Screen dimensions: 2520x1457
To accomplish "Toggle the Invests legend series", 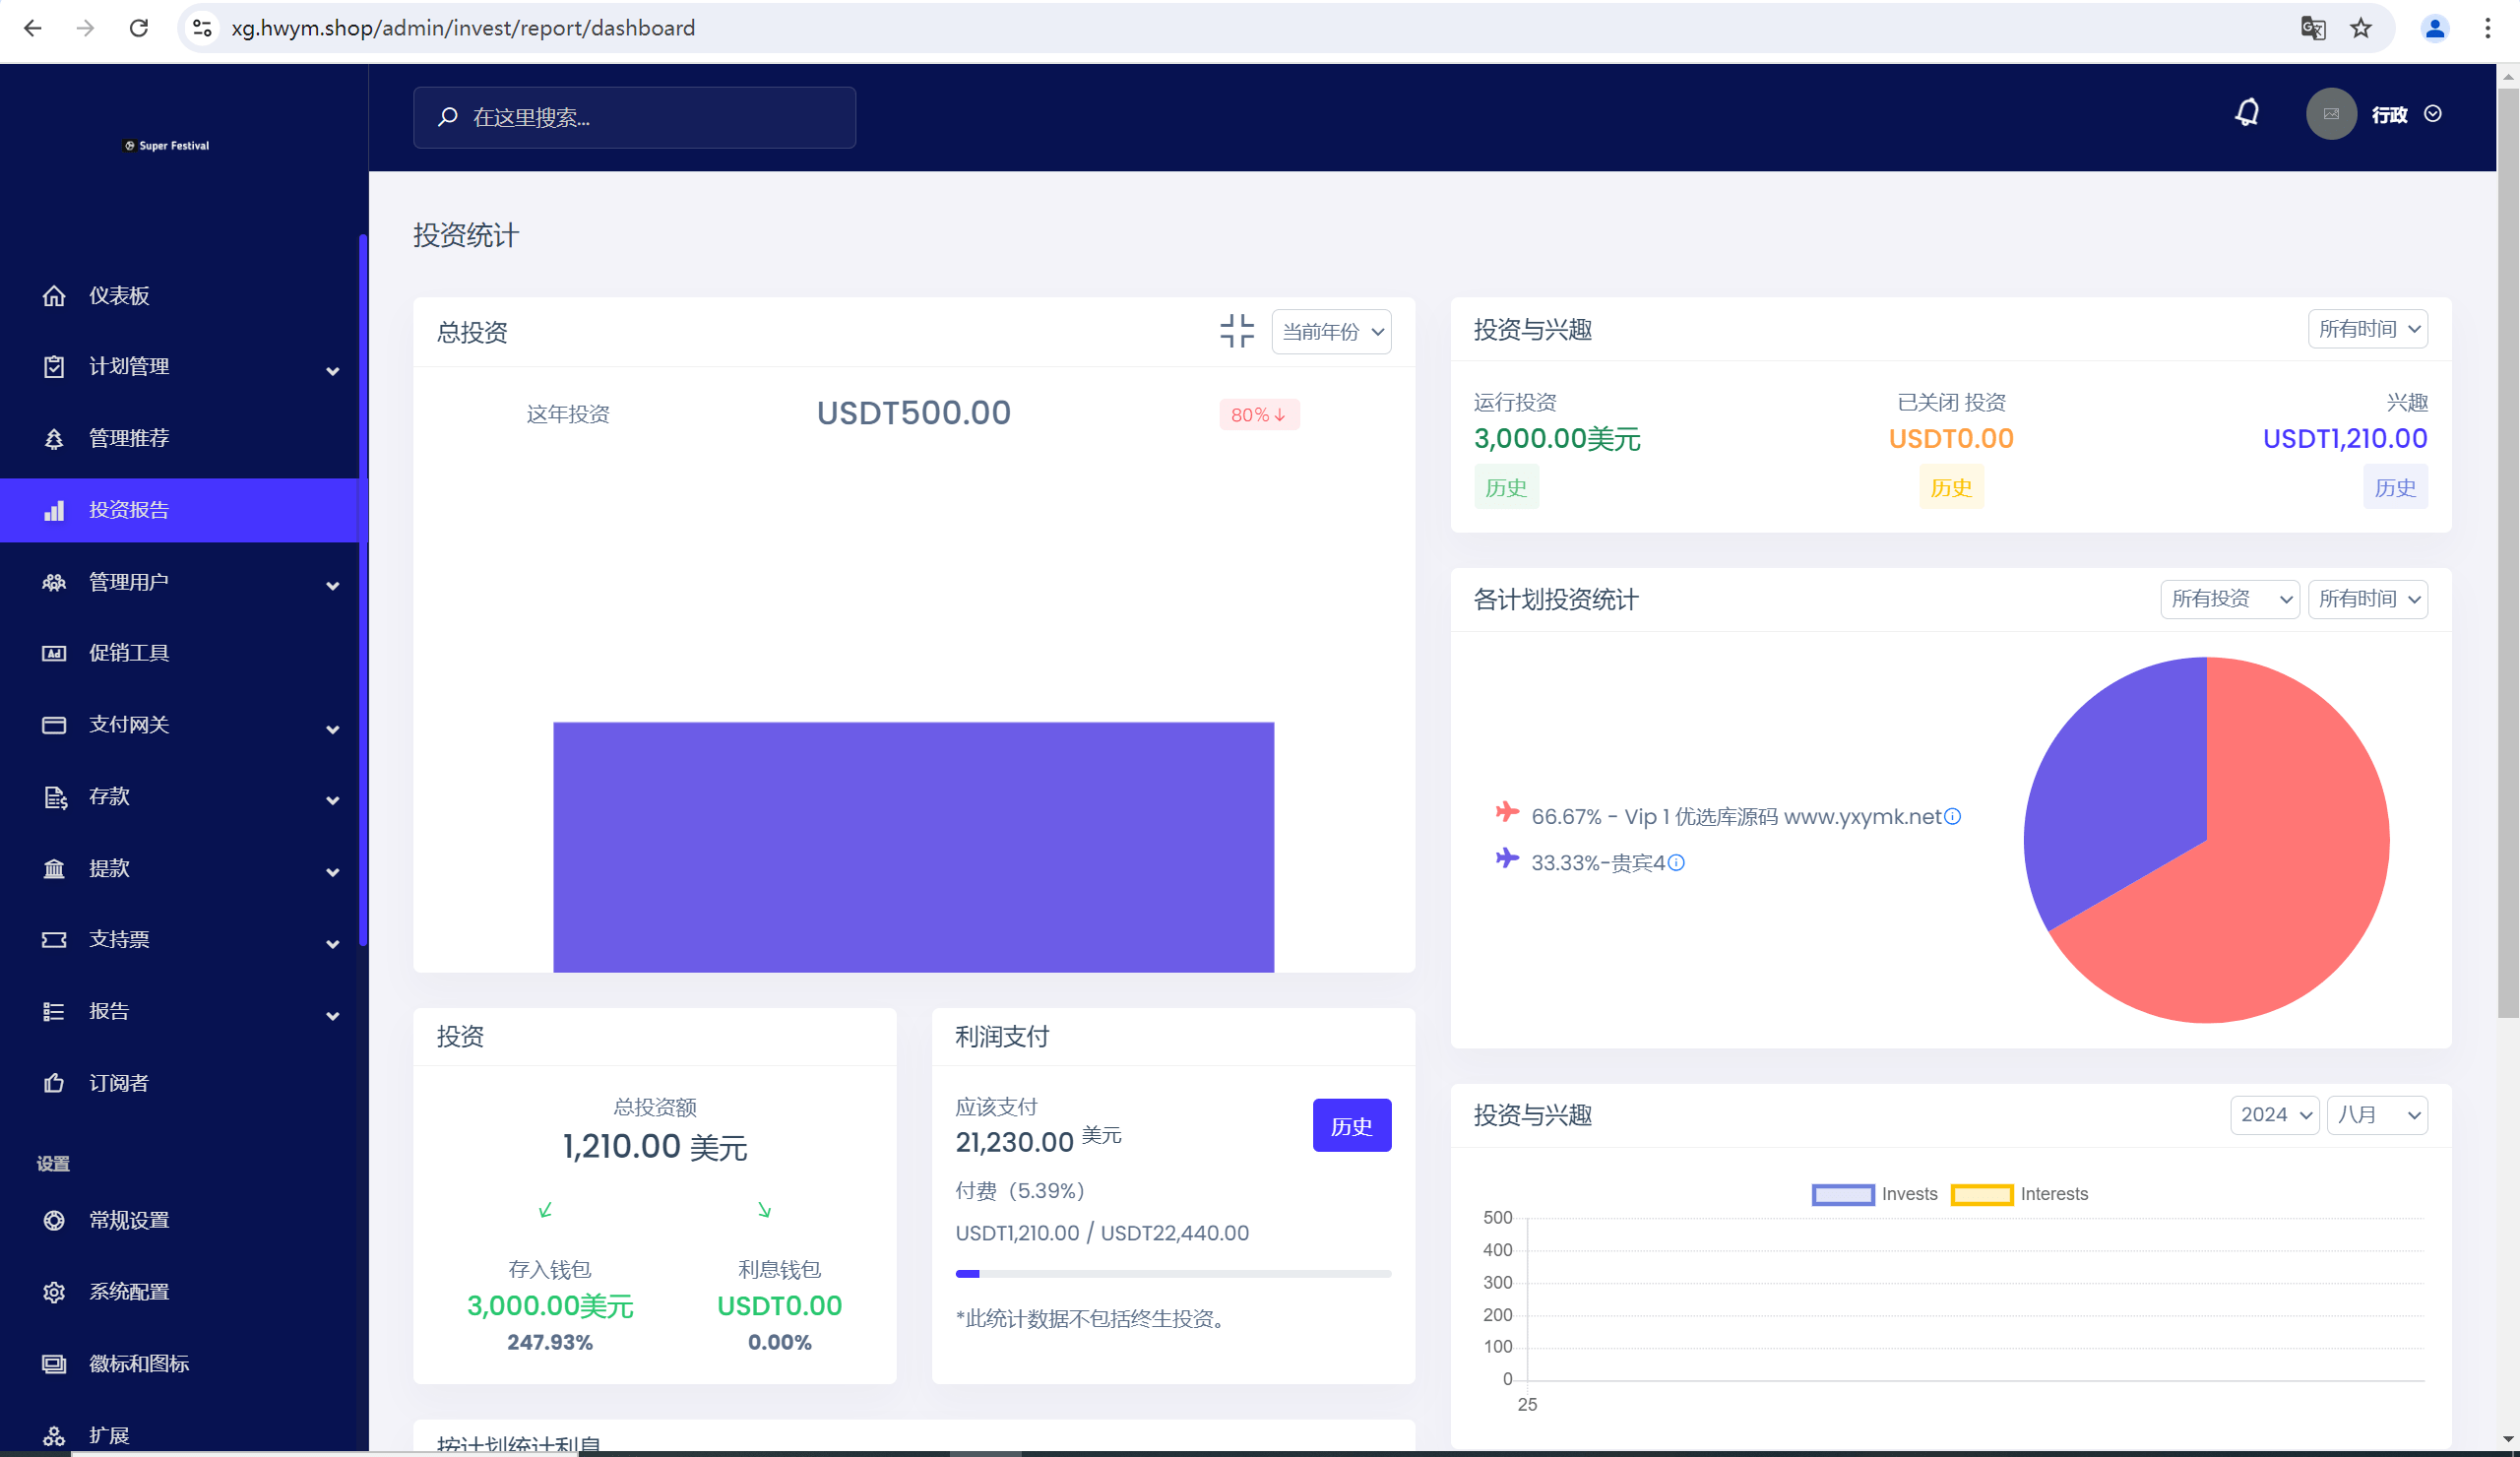I will tap(1874, 1194).
